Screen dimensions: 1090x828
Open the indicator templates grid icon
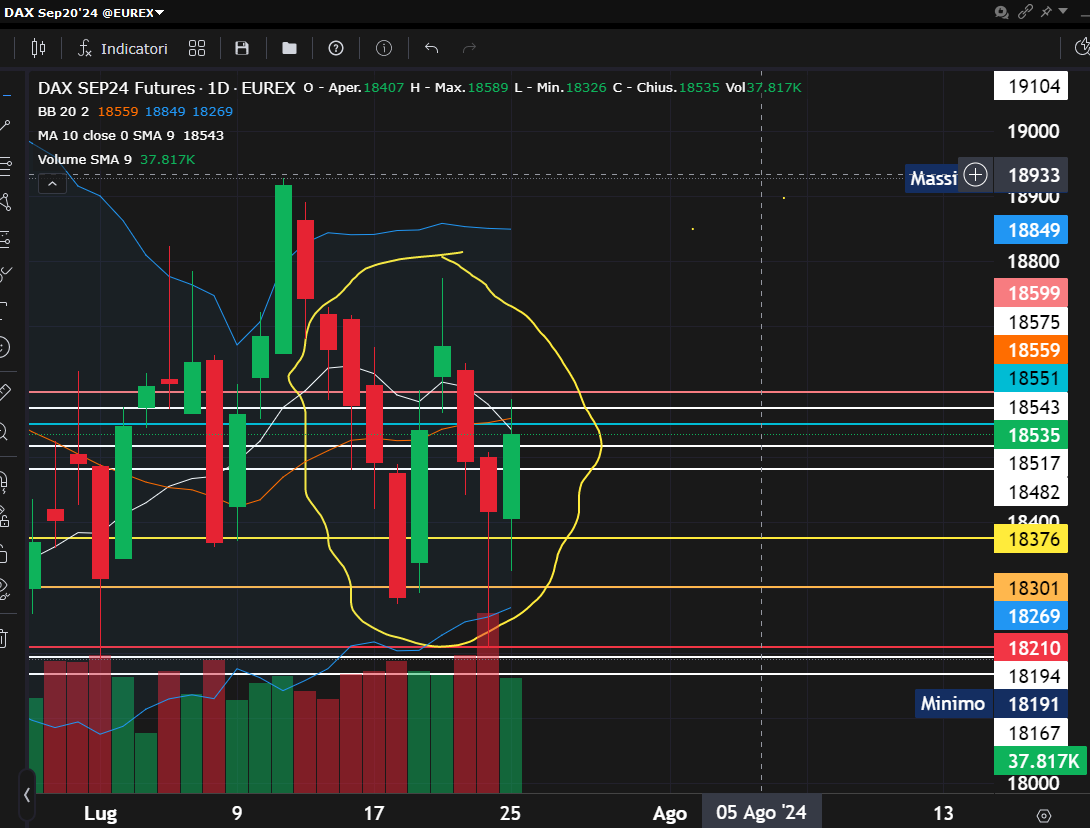pyautogui.click(x=197, y=48)
